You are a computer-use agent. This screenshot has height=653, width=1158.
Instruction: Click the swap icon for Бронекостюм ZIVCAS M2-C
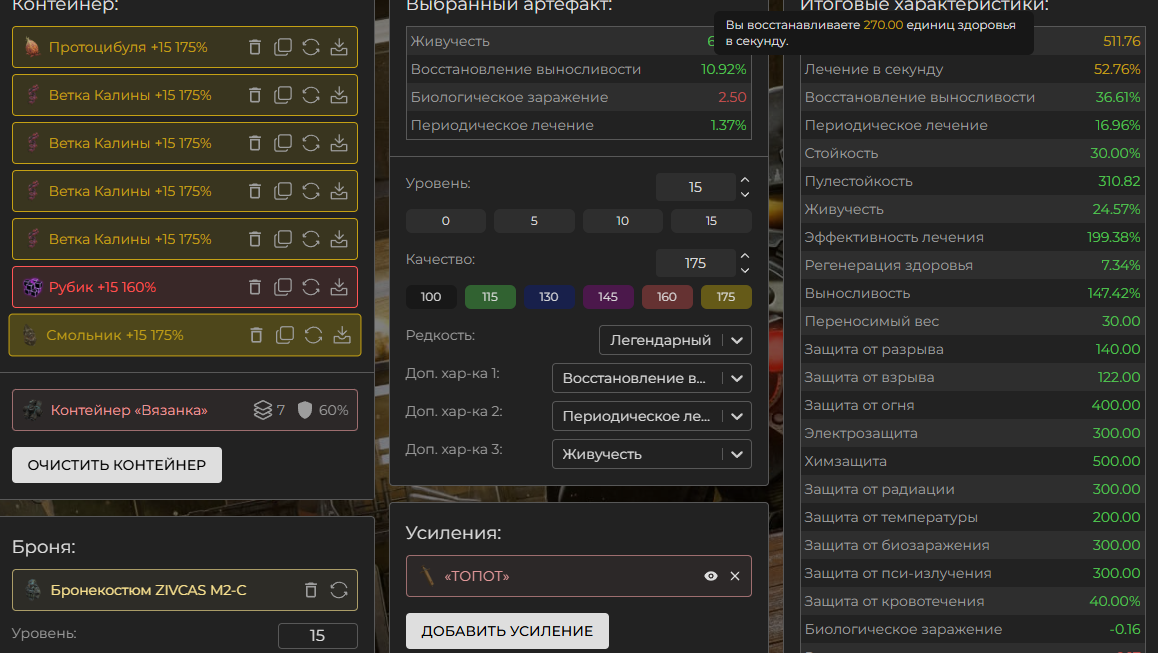point(339,590)
